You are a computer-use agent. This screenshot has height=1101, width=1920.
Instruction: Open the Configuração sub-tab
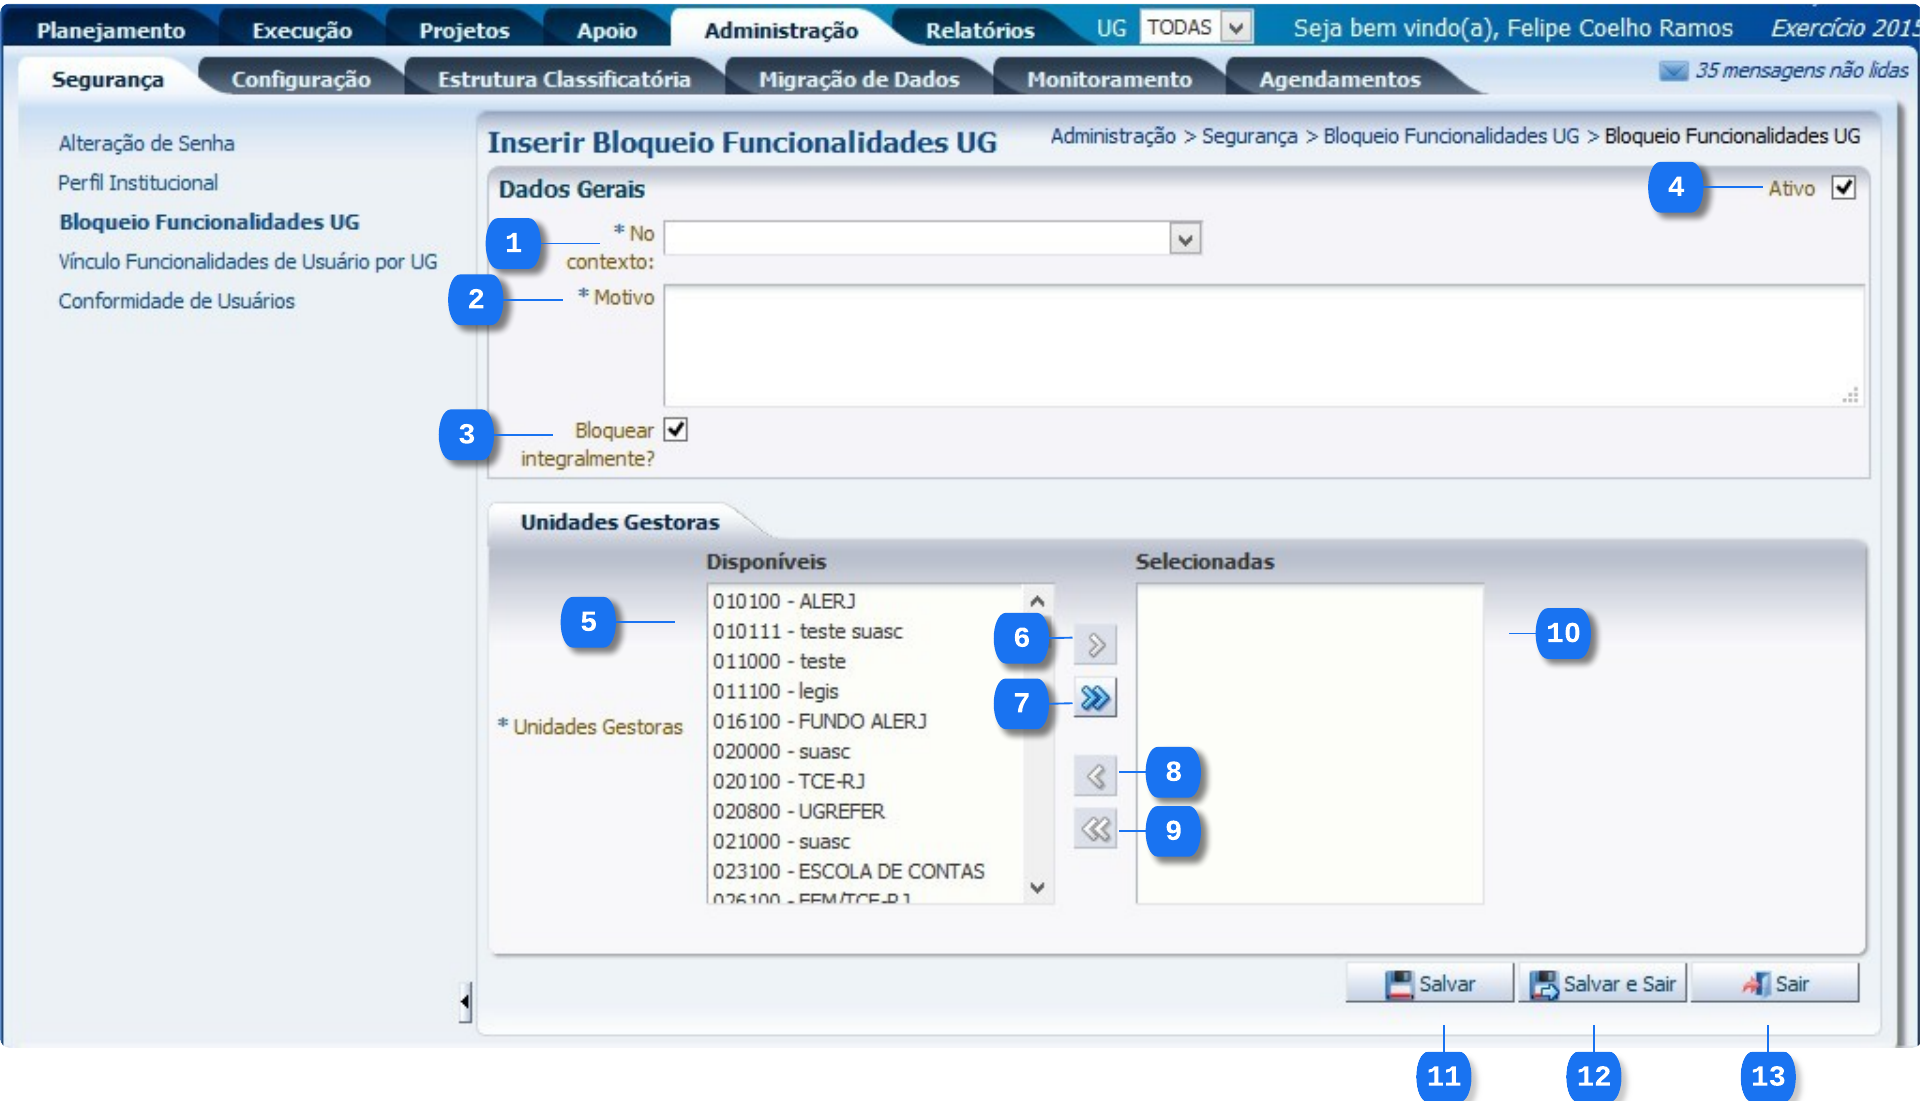pos(301,79)
